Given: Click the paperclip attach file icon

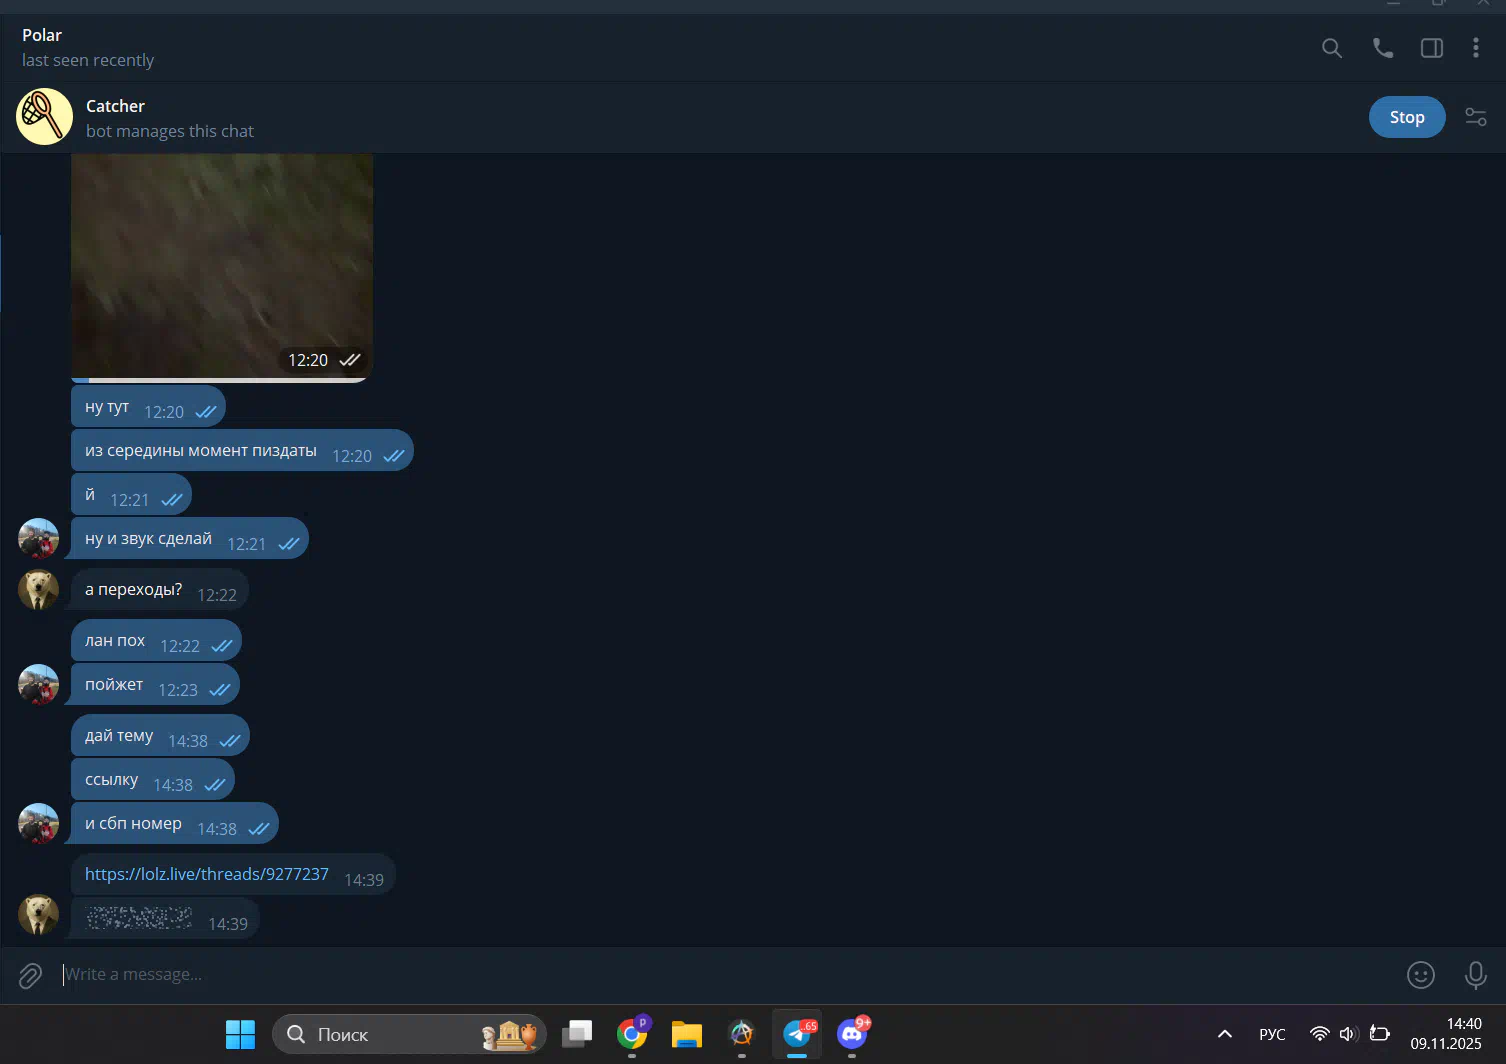Looking at the screenshot, I should [x=30, y=975].
